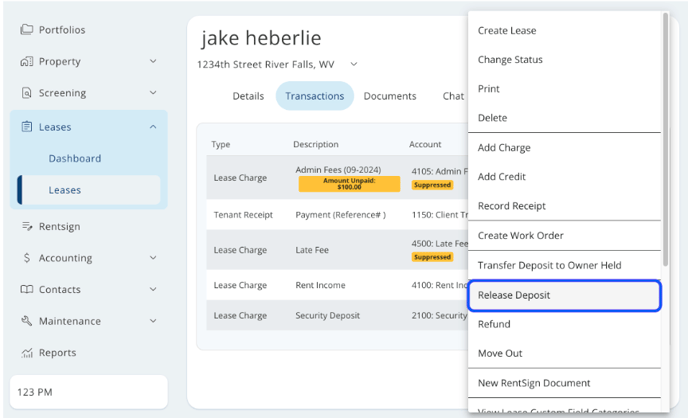Open the Details tab
688x418 pixels.
tap(248, 96)
